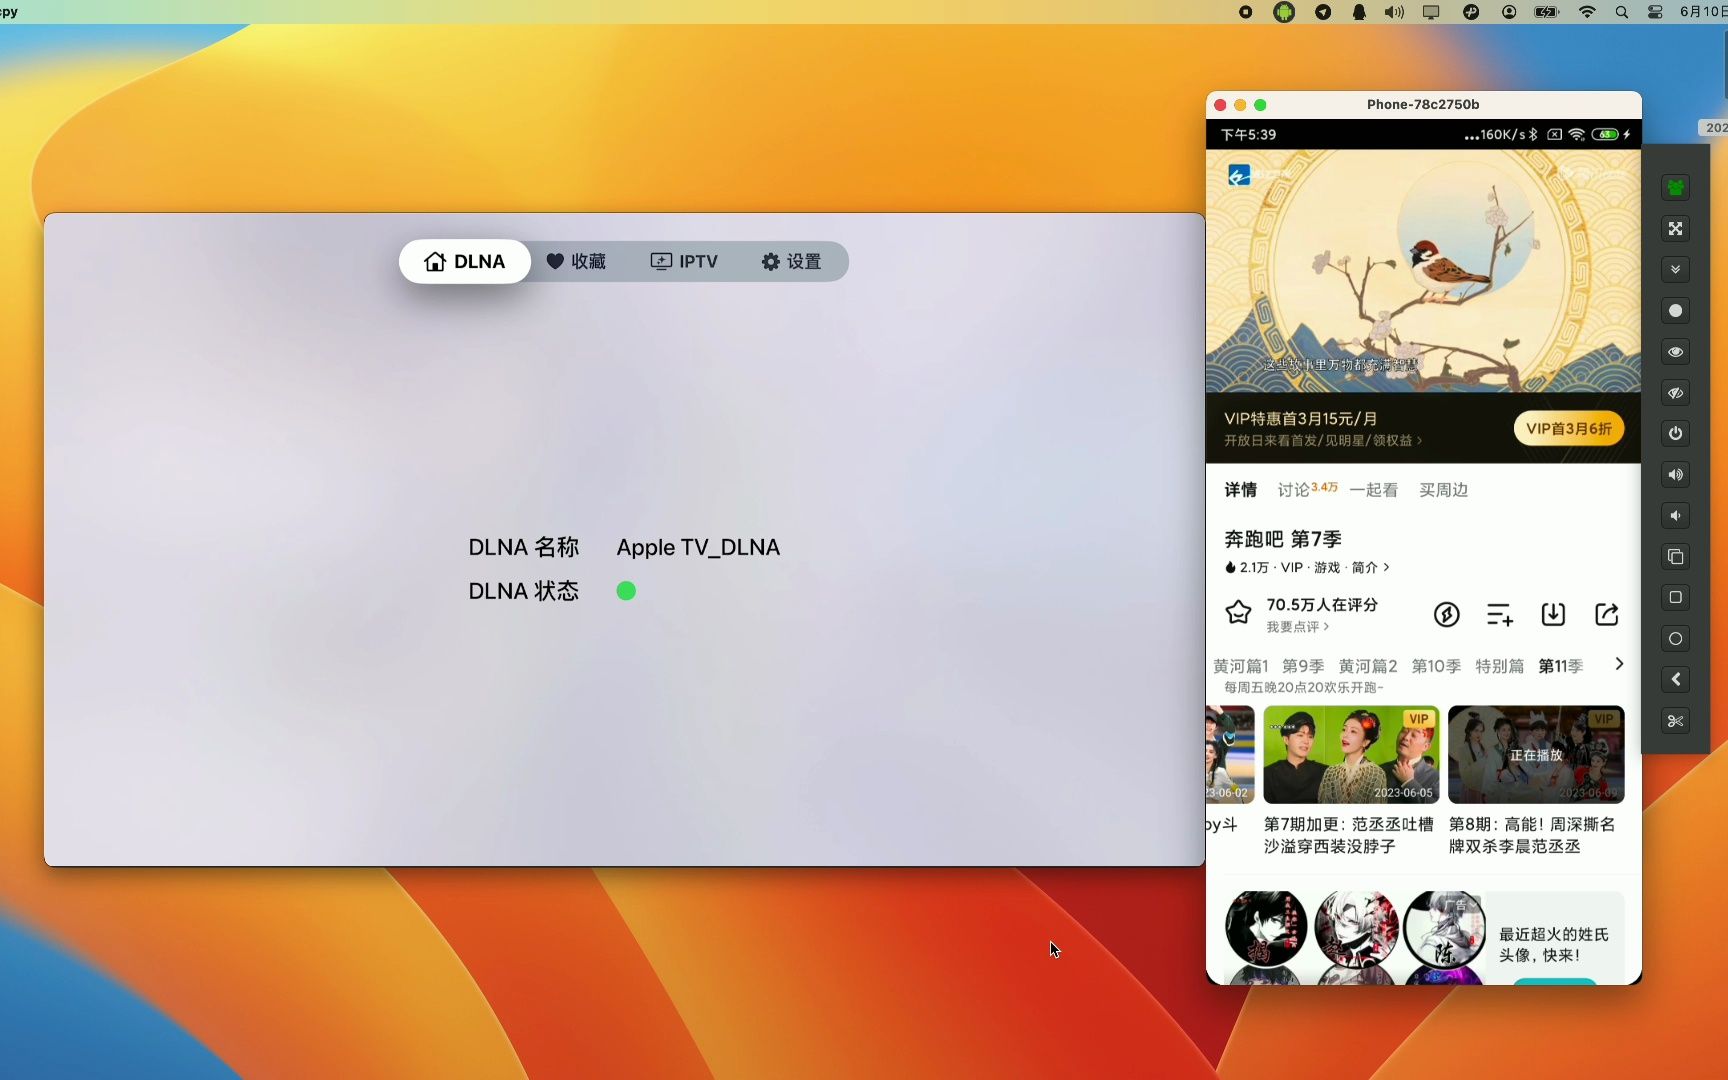Click the touch-point circle icon in toolbar
This screenshot has width=1728, height=1080.
1675,310
